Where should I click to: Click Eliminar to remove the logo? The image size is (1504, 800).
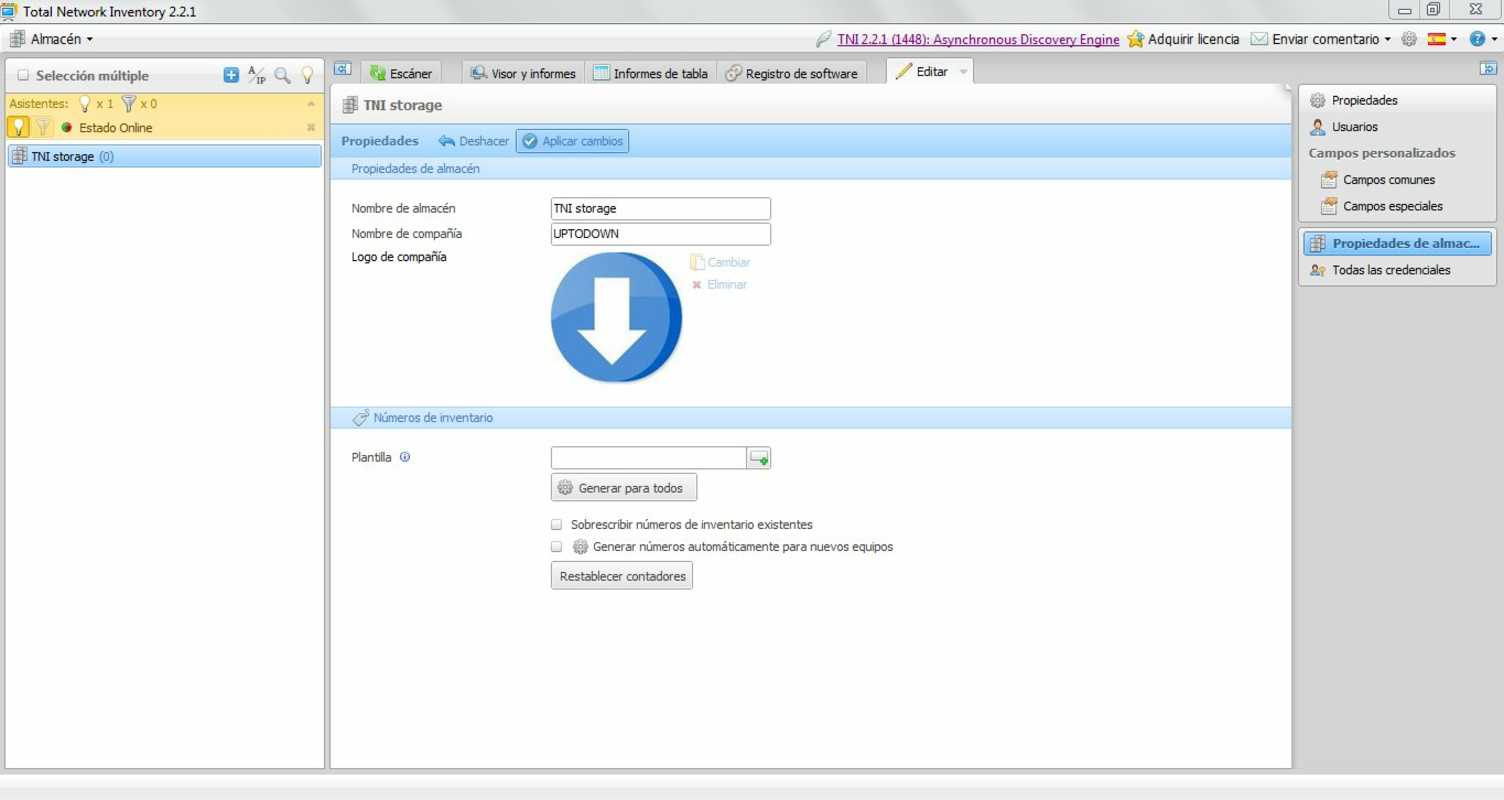click(x=720, y=285)
